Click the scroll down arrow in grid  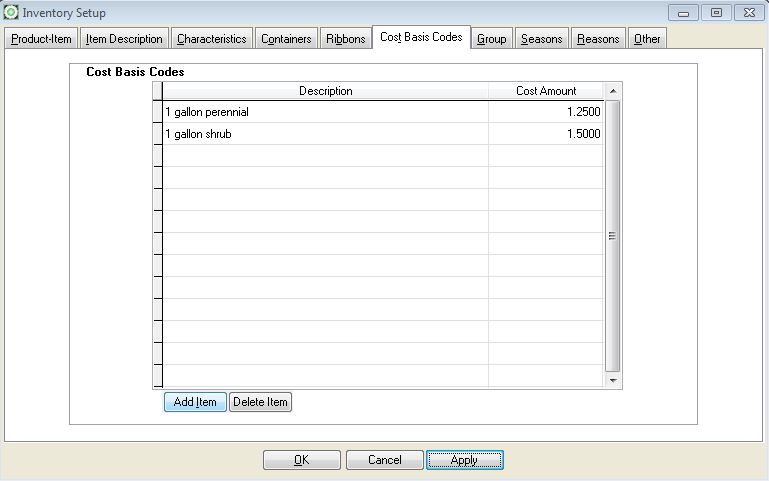click(613, 380)
